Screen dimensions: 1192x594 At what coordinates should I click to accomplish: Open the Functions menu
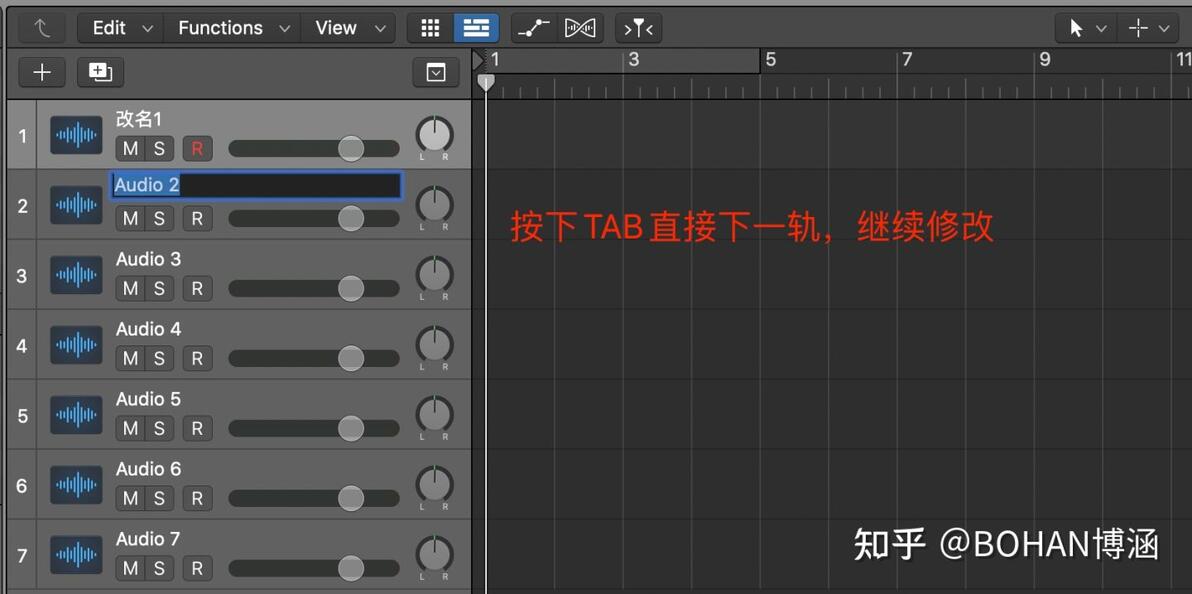point(232,28)
